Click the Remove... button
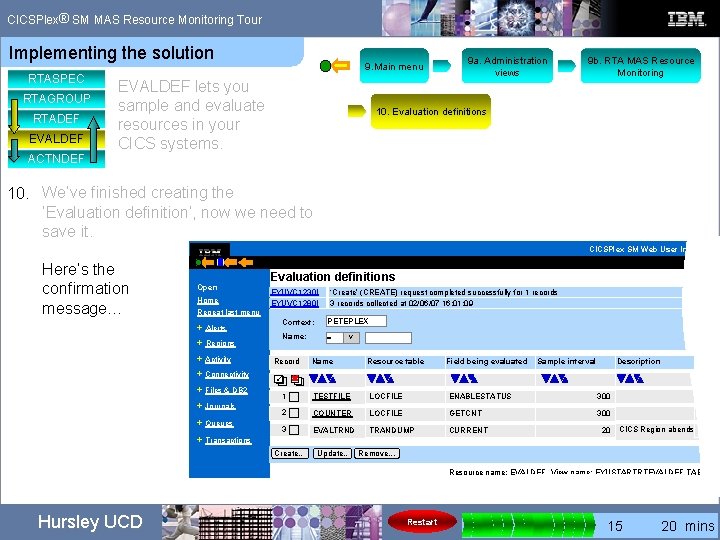 (377, 453)
